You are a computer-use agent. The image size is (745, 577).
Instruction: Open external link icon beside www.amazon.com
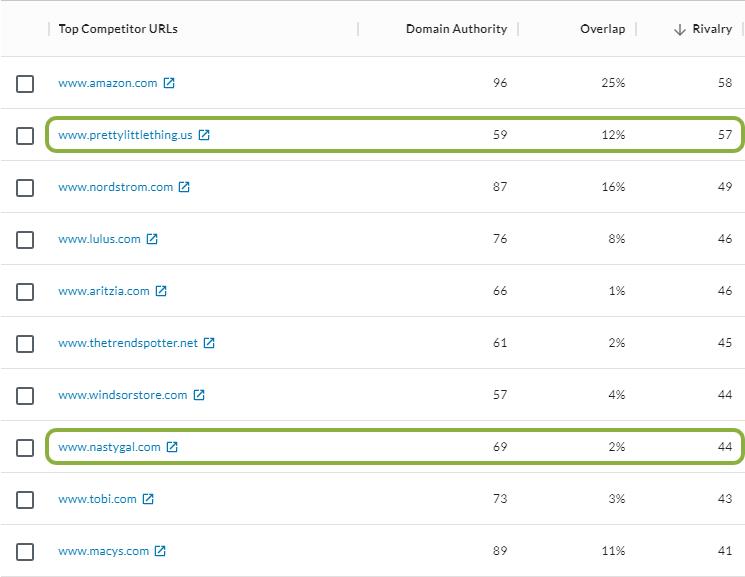tap(169, 83)
